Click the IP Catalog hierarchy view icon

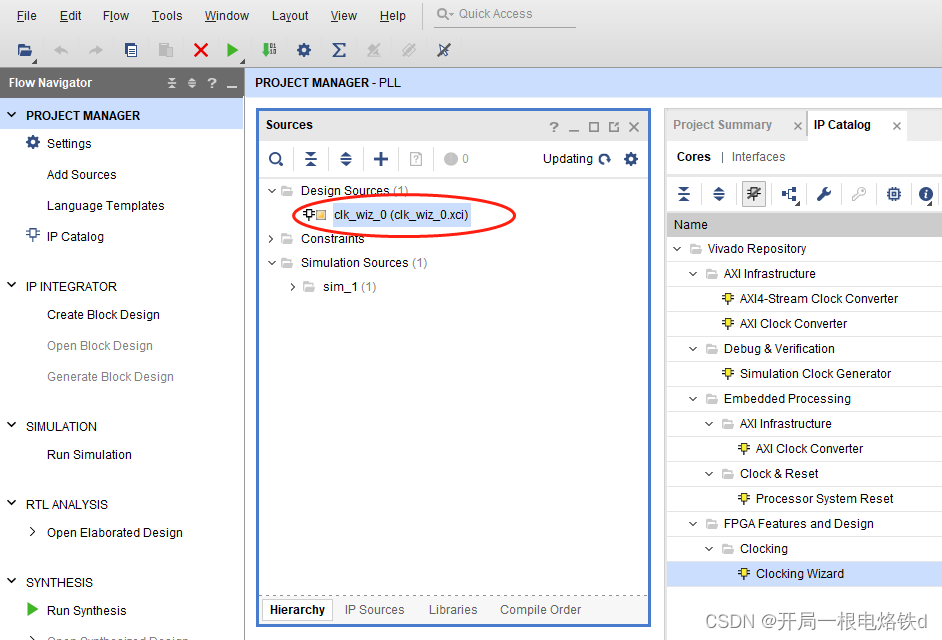coord(789,194)
